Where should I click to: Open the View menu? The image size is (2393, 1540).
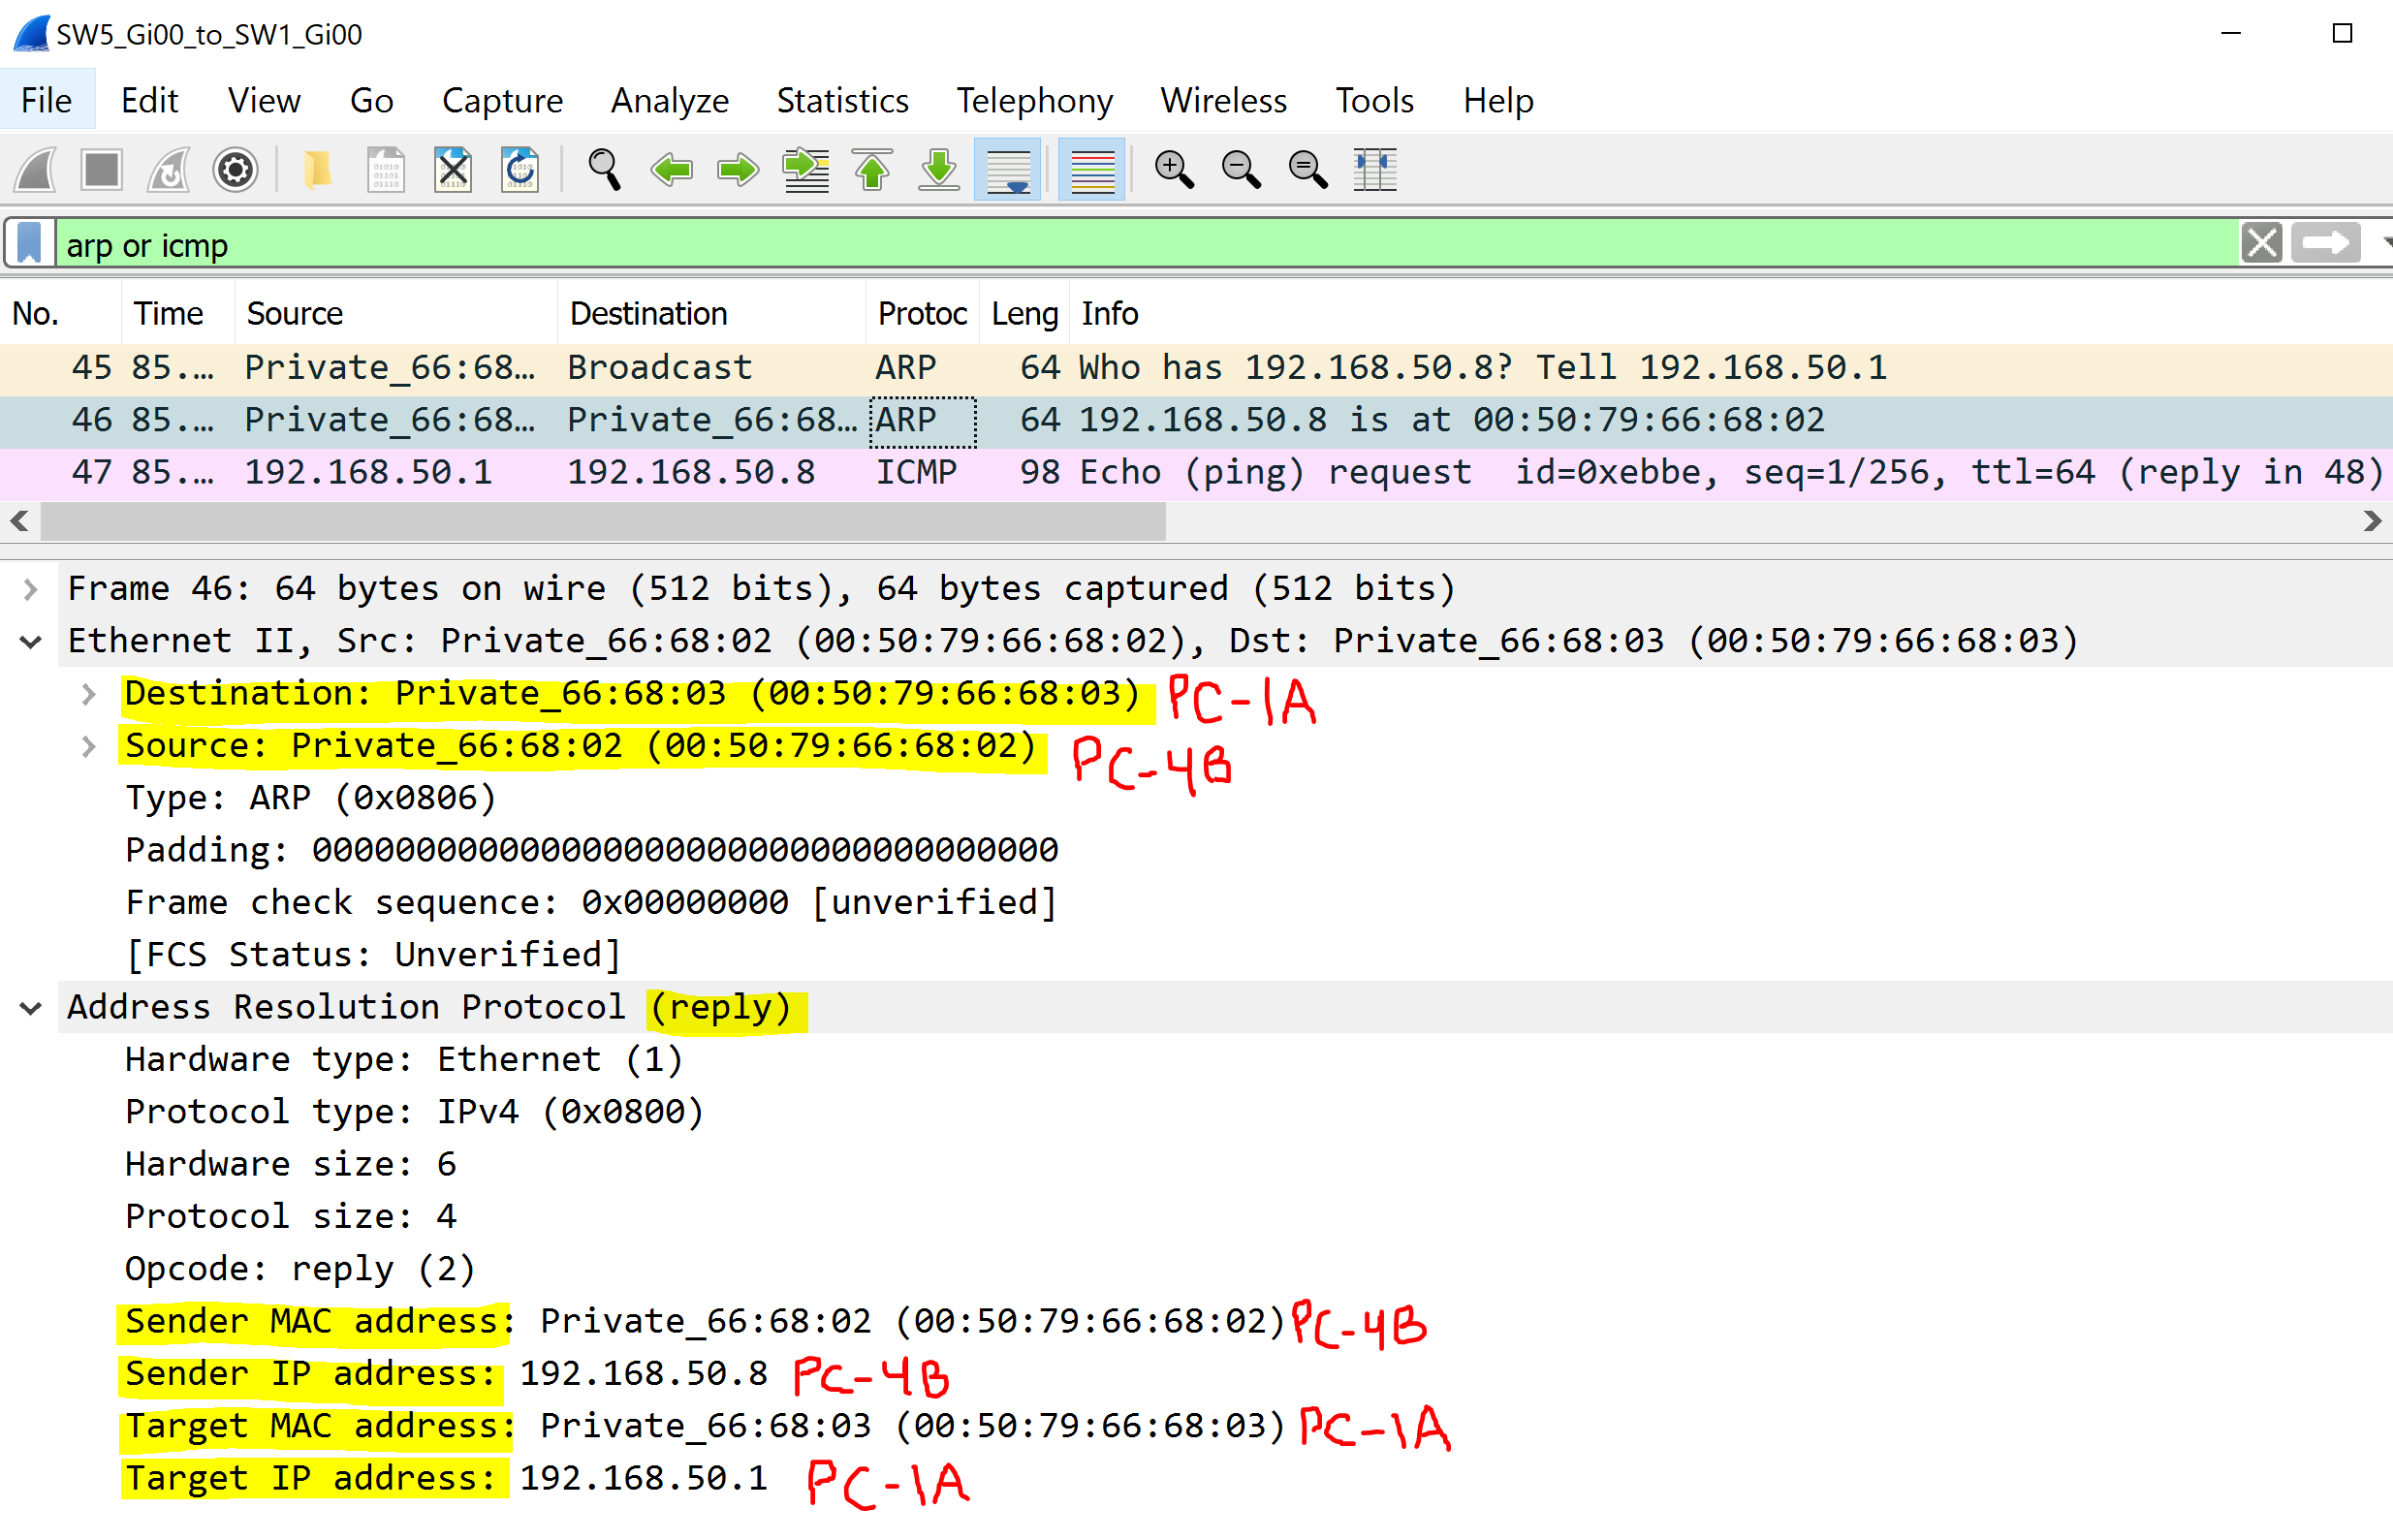[264, 100]
